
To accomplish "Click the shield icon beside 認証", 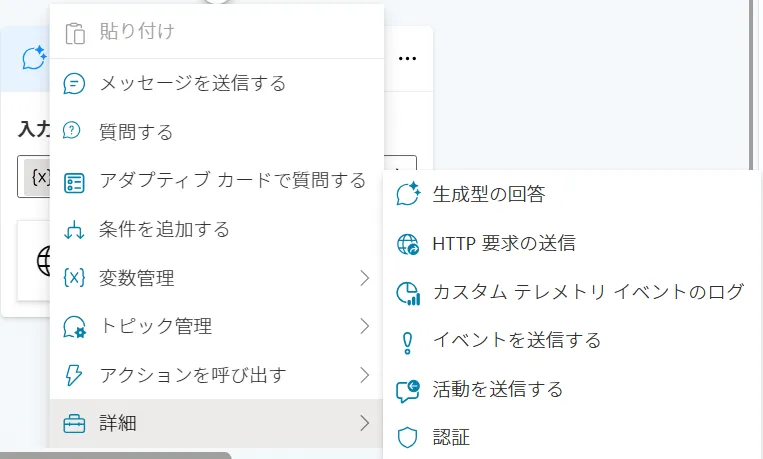I will (407, 437).
